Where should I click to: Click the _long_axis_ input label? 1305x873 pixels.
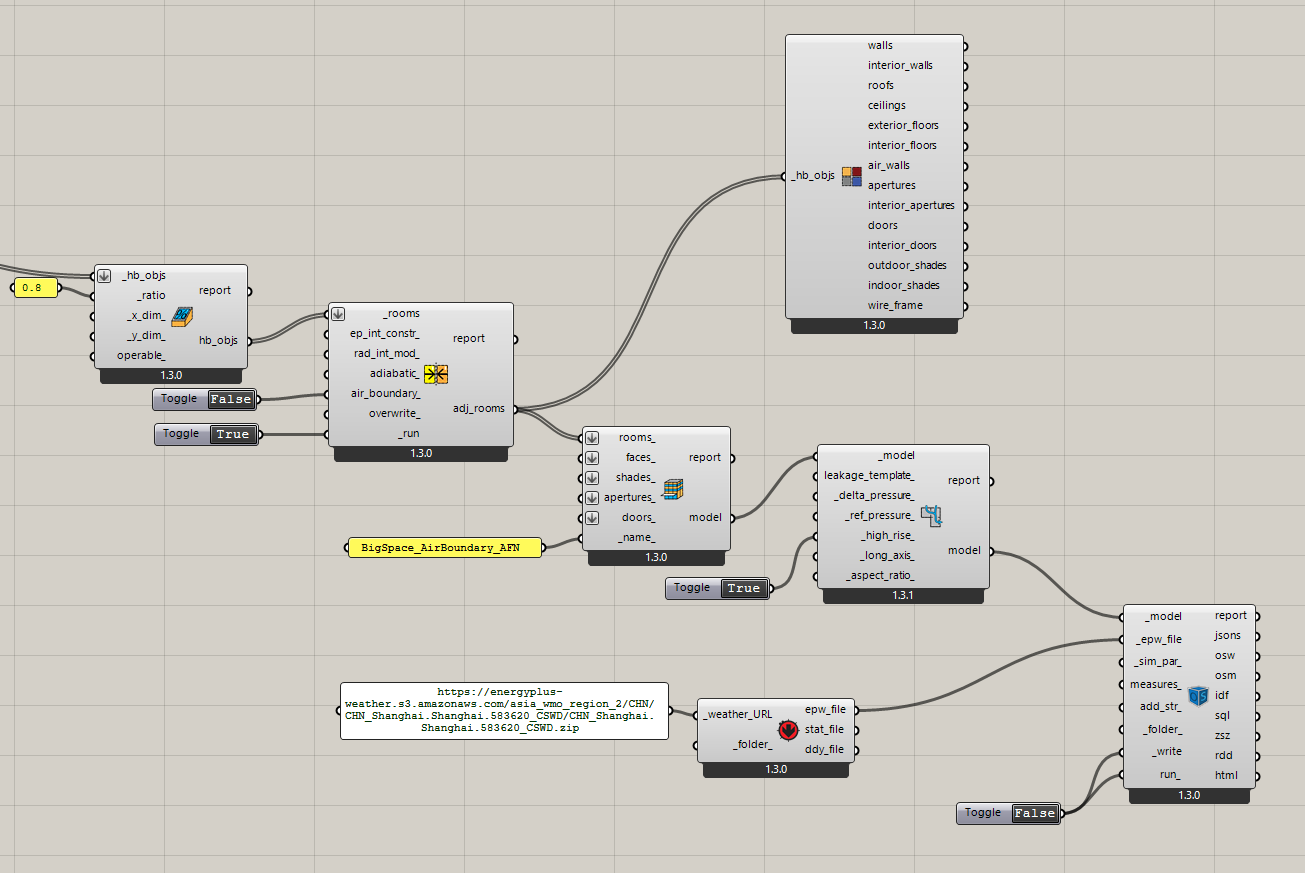pos(886,555)
